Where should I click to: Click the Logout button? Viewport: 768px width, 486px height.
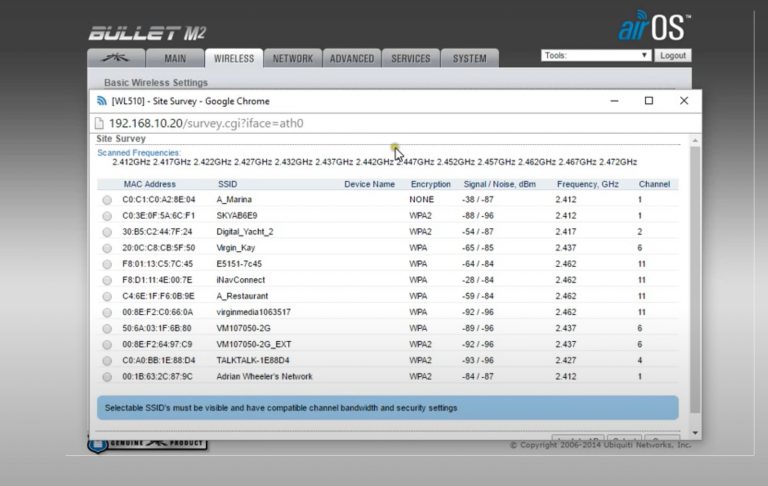pyautogui.click(x=673, y=56)
